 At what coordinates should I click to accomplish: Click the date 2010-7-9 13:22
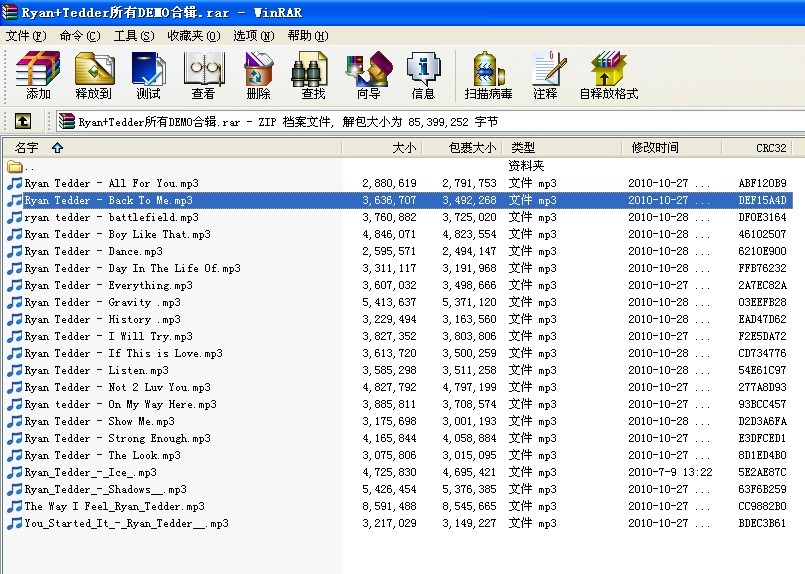click(x=670, y=472)
